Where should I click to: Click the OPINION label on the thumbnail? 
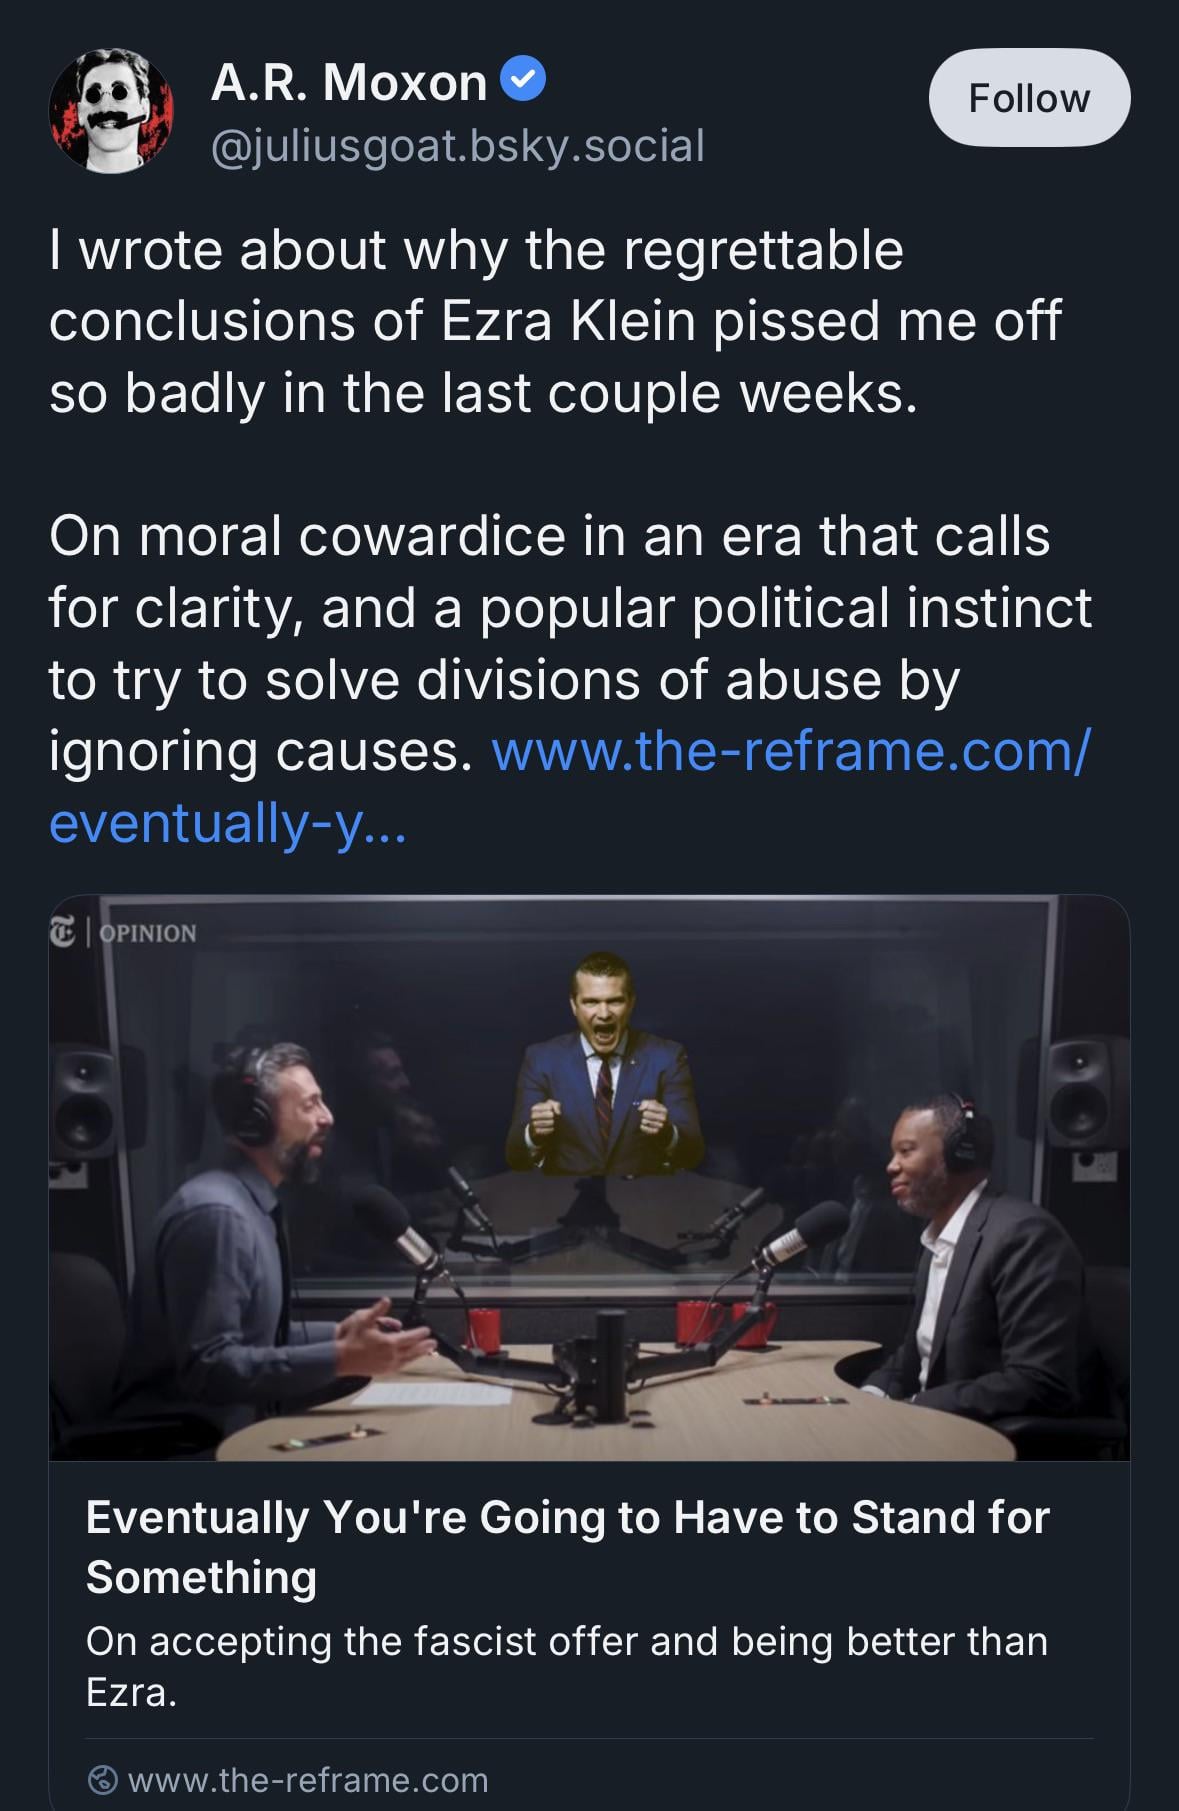(x=148, y=933)
